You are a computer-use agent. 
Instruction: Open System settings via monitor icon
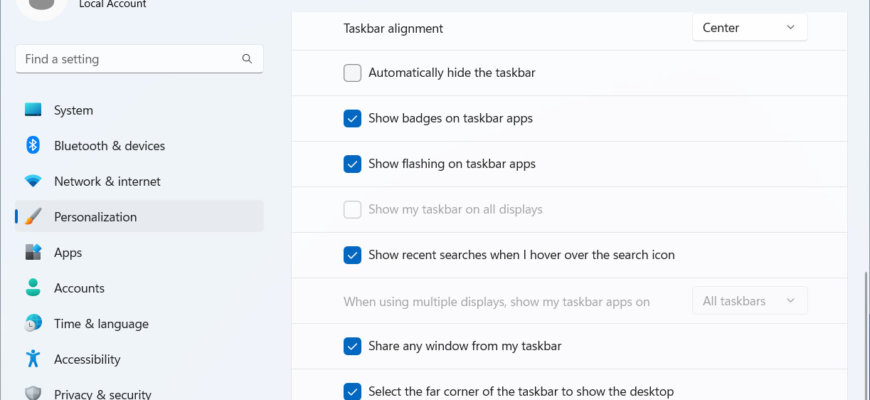click(x=33, y=110)
